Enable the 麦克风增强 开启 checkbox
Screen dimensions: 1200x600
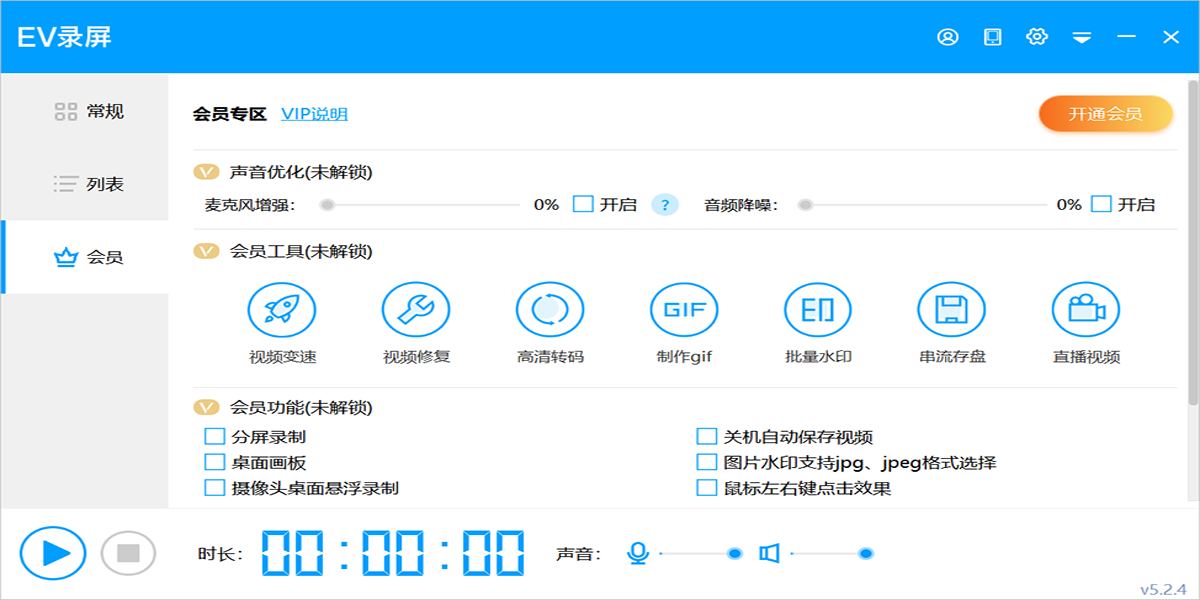click(x=583, y=204)
